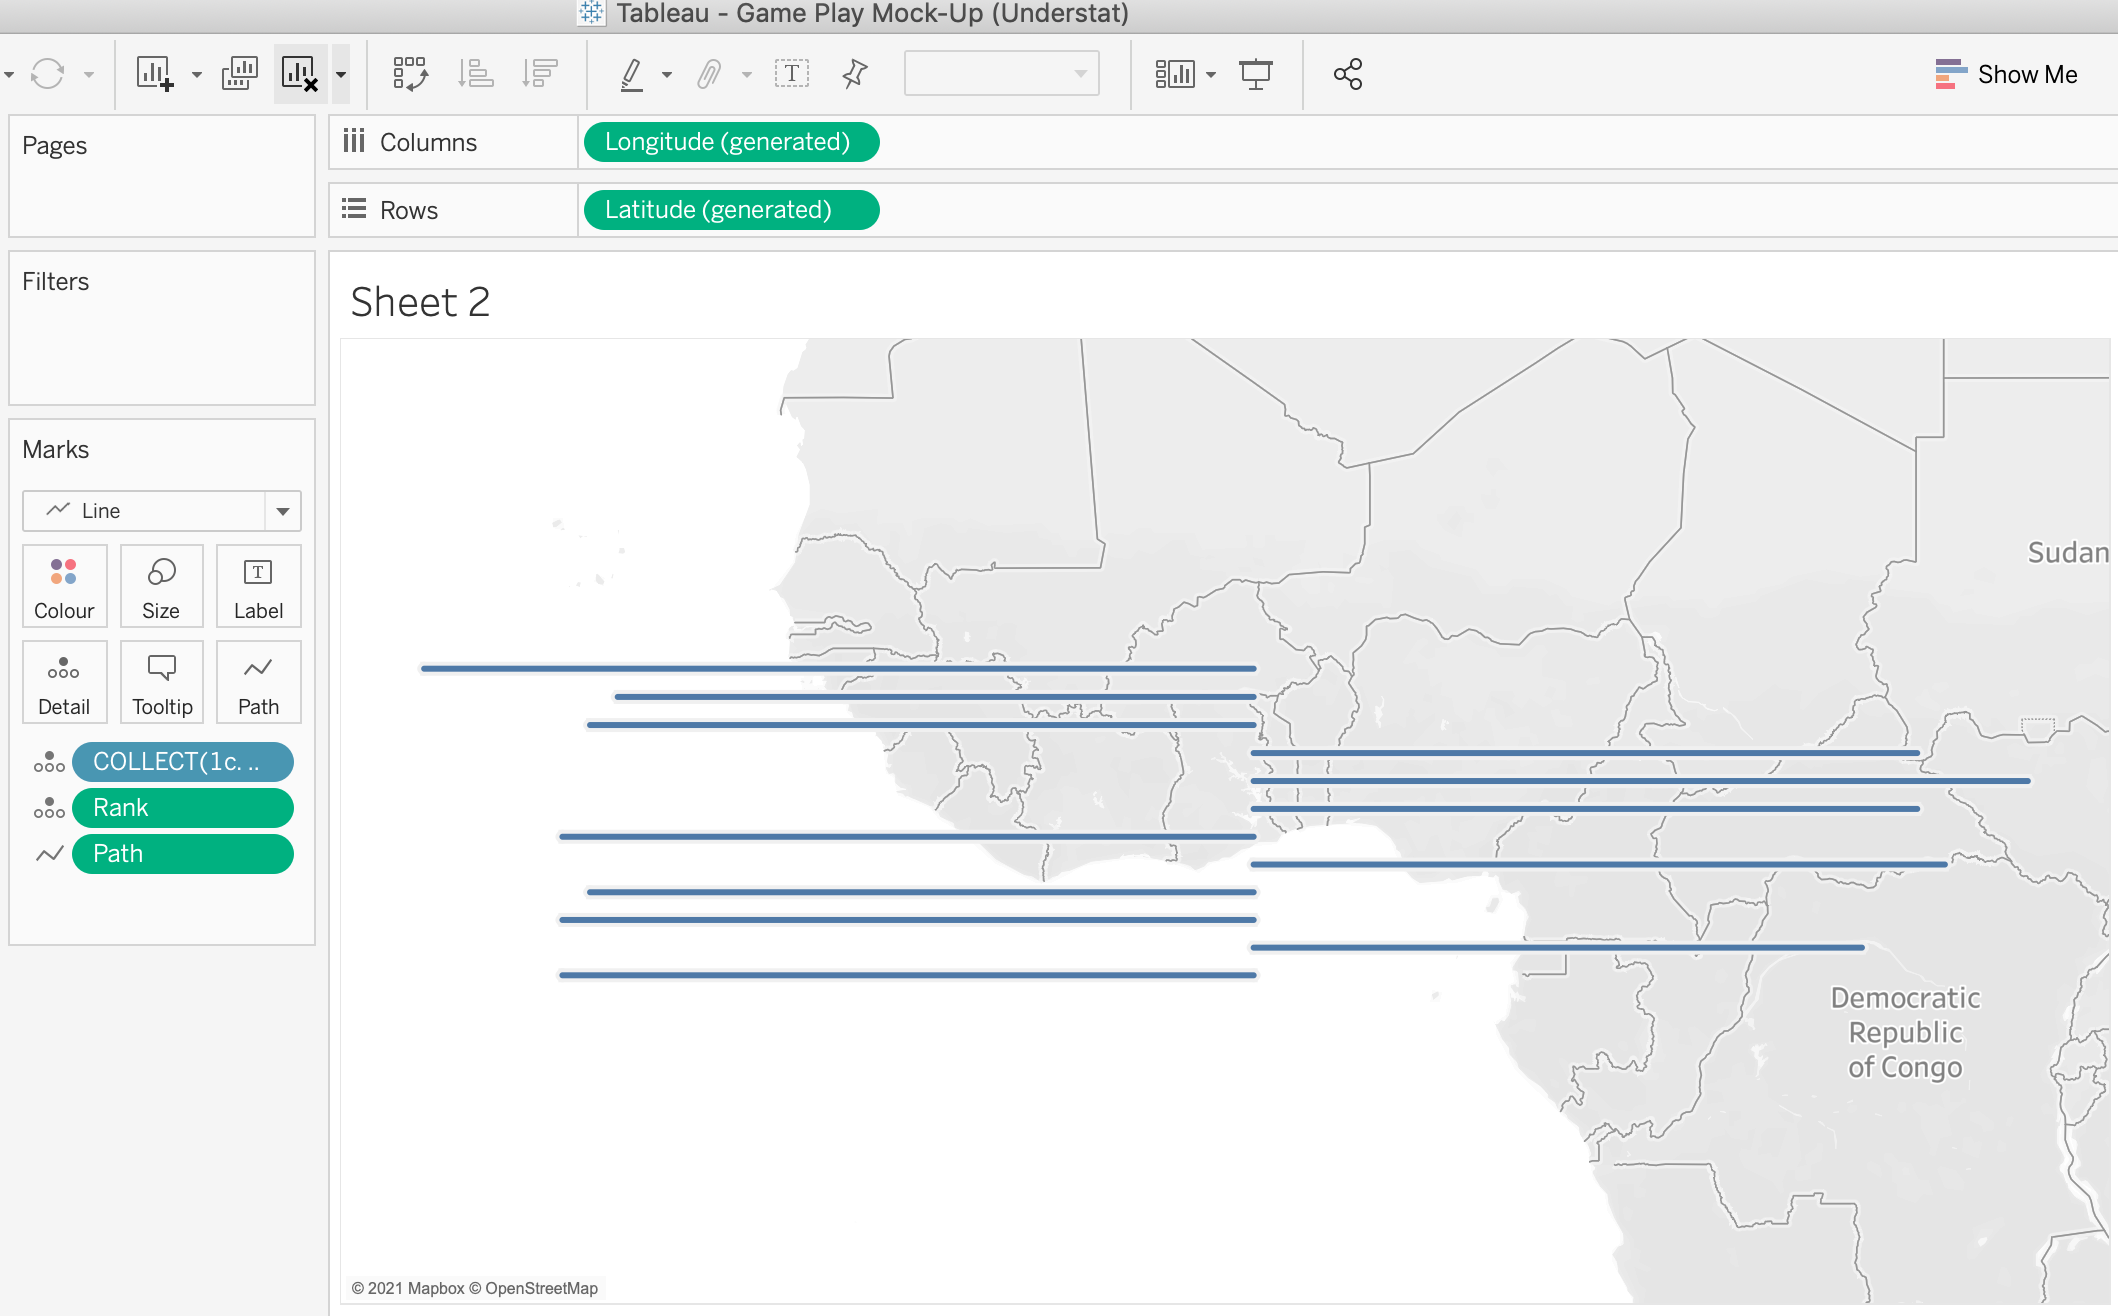Expand the Clear Sheet dropdown arrow

click(x=341, y=74)
